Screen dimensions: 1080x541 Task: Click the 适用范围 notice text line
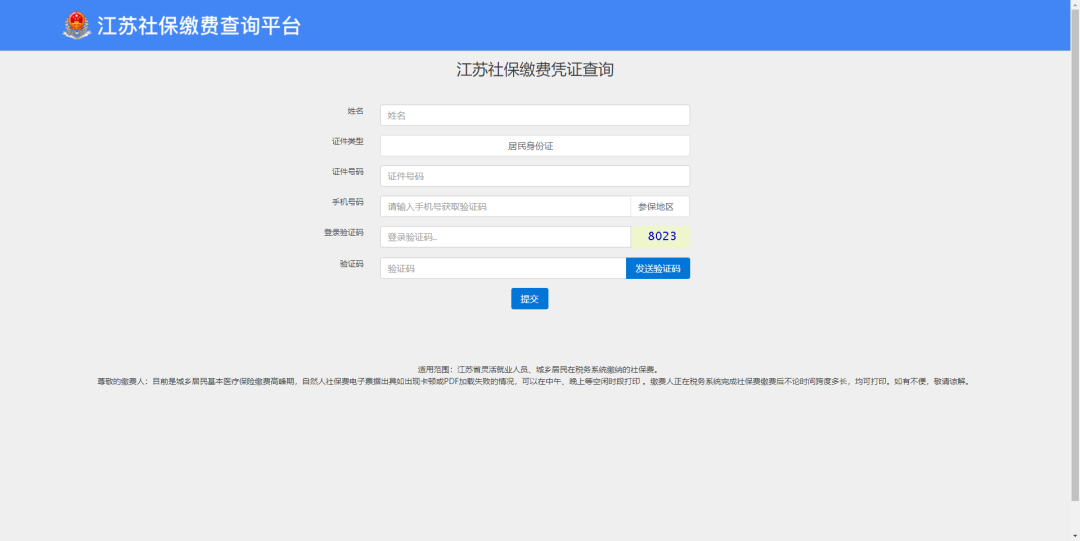537,369
